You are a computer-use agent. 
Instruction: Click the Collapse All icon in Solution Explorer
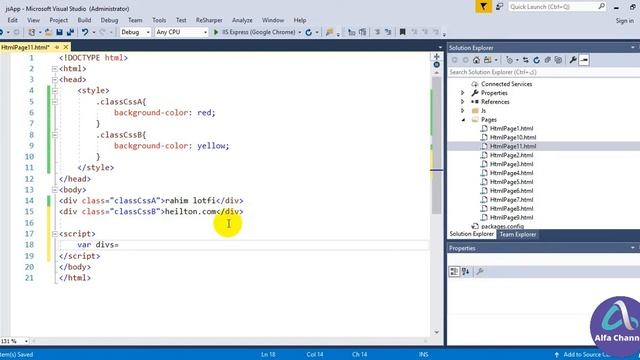point(547,60)
